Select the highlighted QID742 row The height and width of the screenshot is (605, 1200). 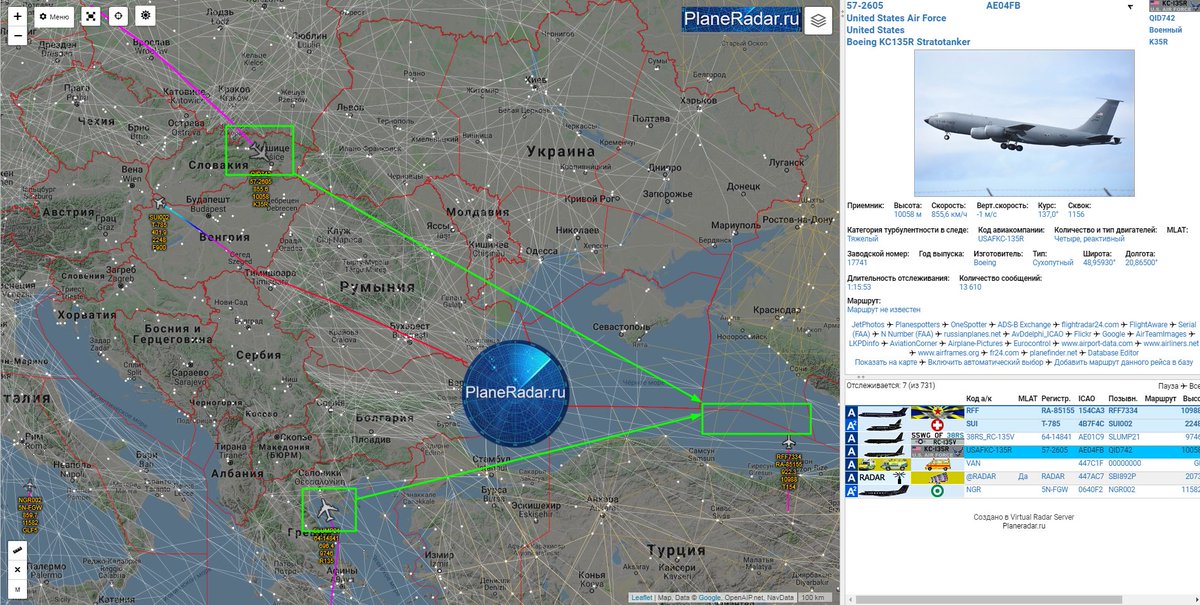1022,451
